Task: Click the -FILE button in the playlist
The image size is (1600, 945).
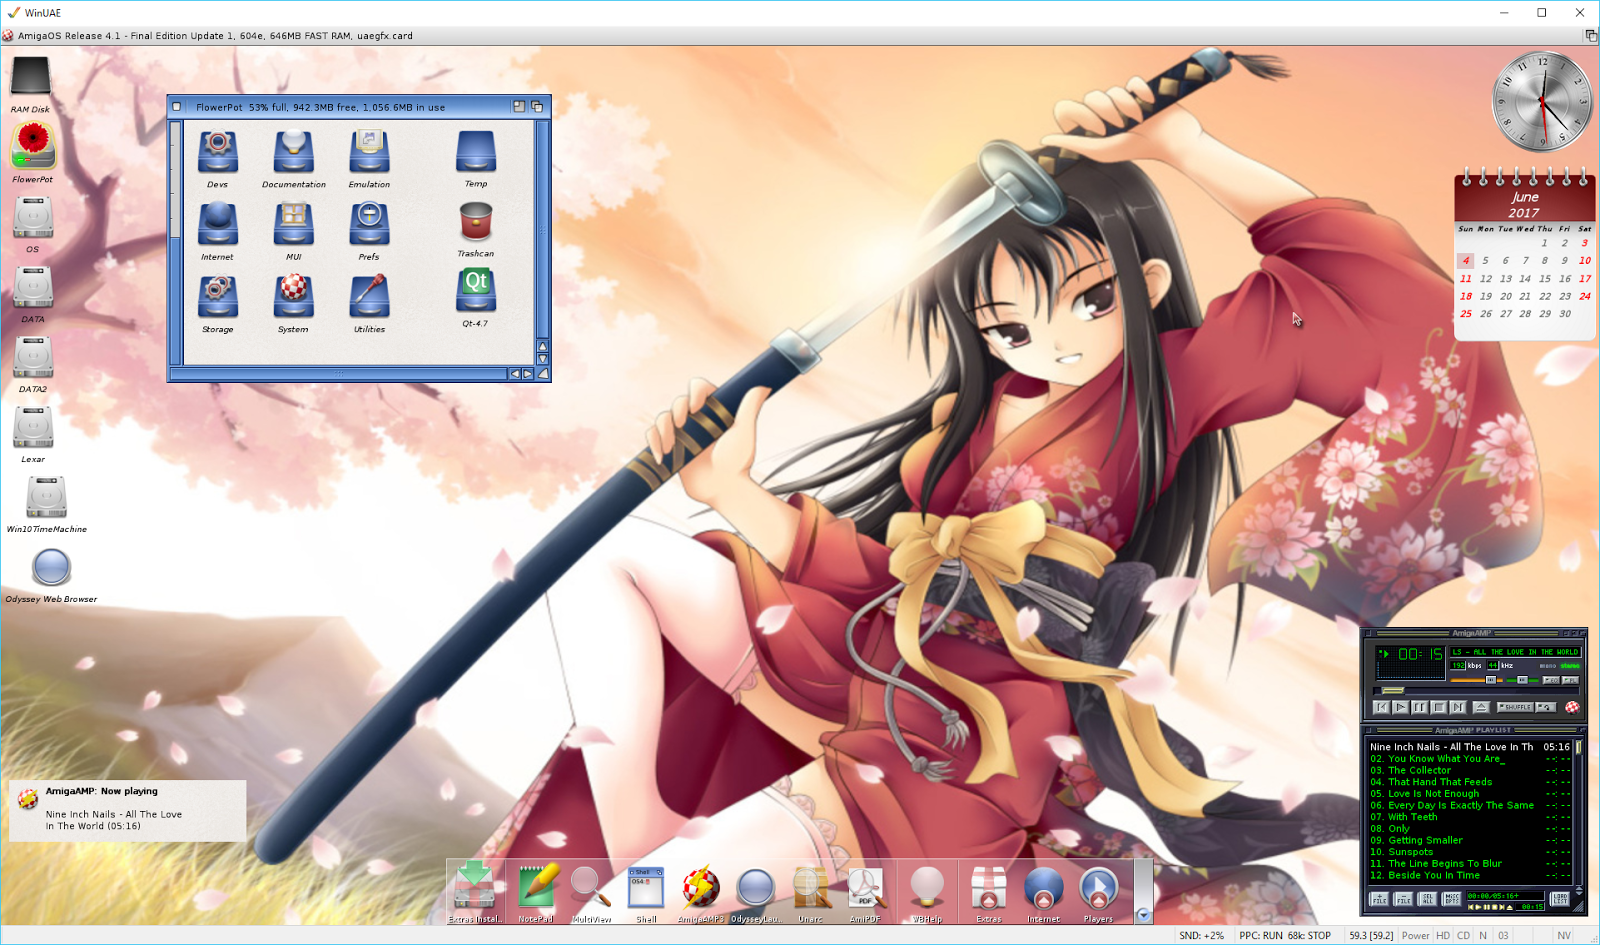Action: point(1403,899)
